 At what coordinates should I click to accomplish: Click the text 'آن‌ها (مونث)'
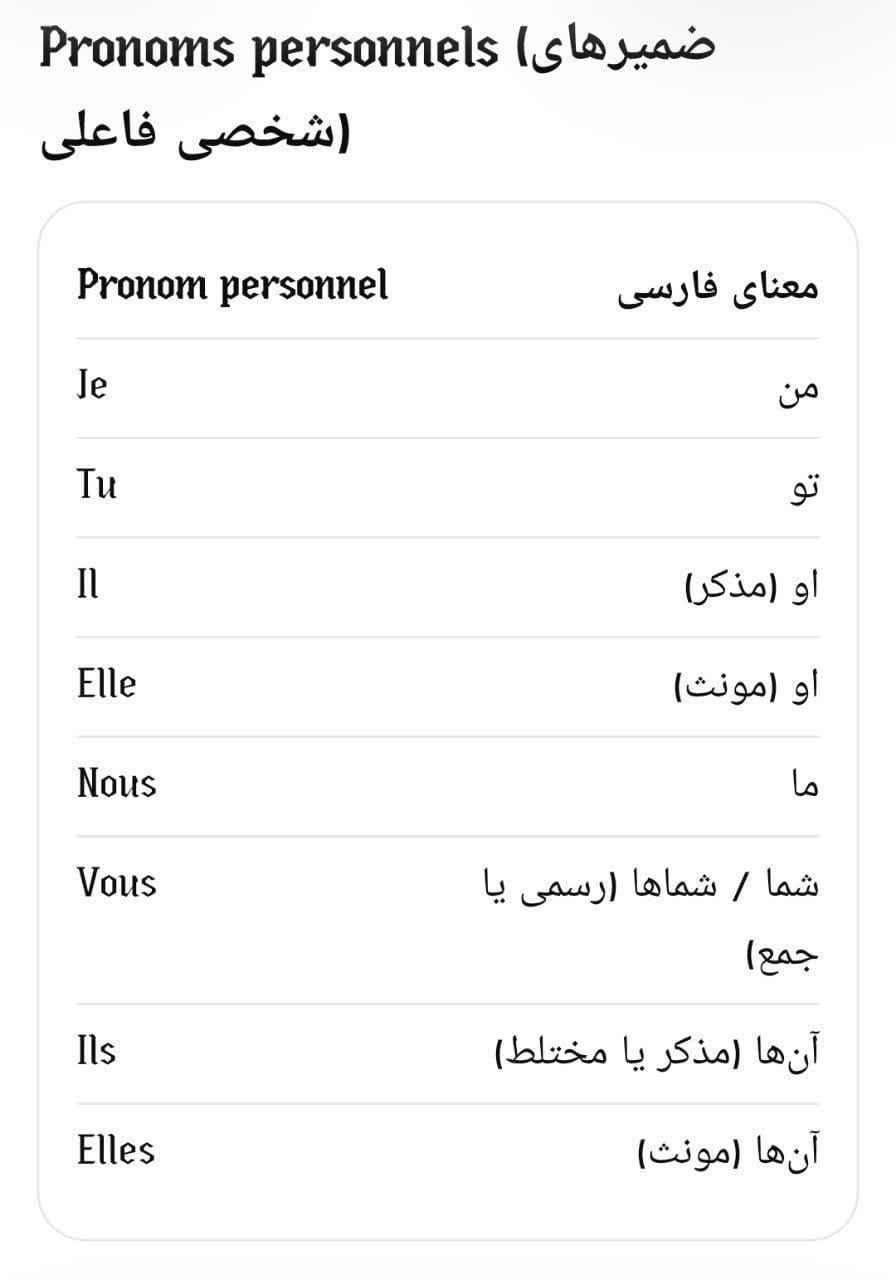(x=728, y=1155)
